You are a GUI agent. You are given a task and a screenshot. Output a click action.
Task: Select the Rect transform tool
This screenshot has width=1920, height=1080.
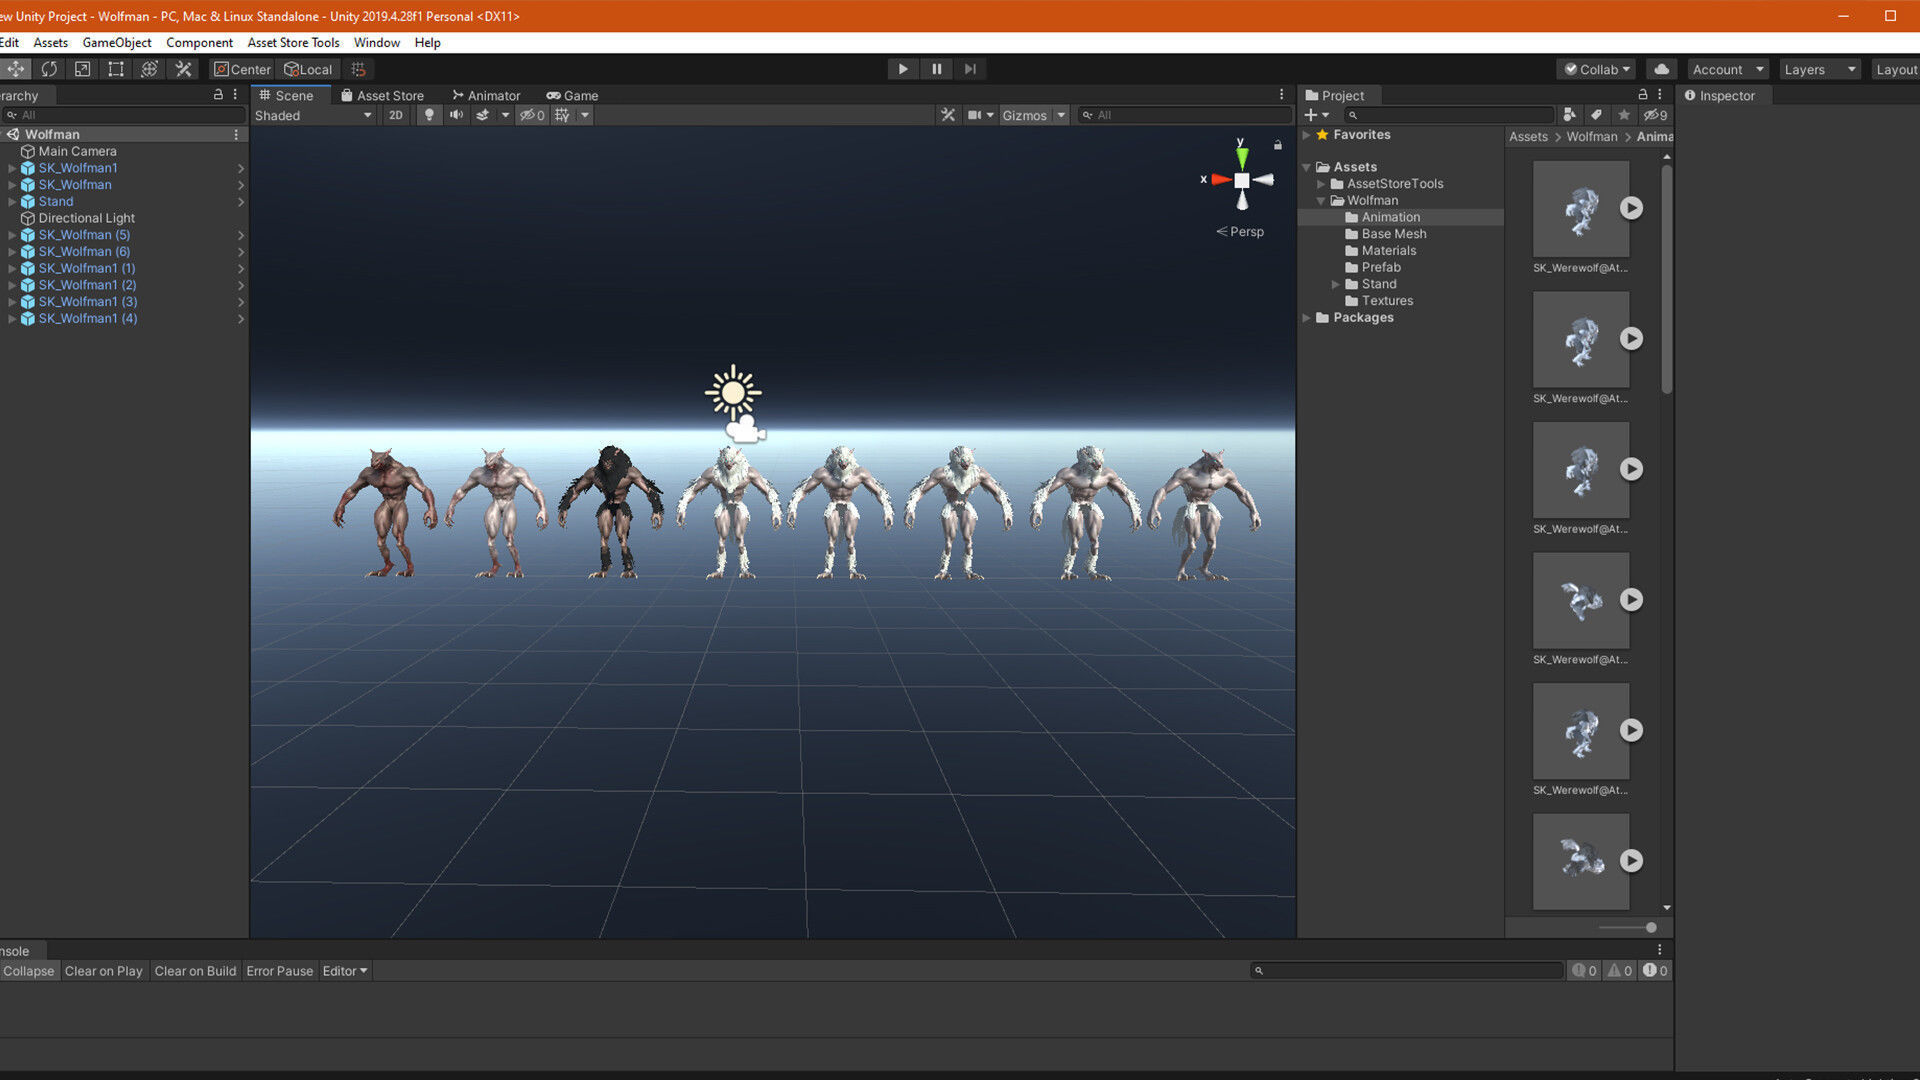pos(116,69)
